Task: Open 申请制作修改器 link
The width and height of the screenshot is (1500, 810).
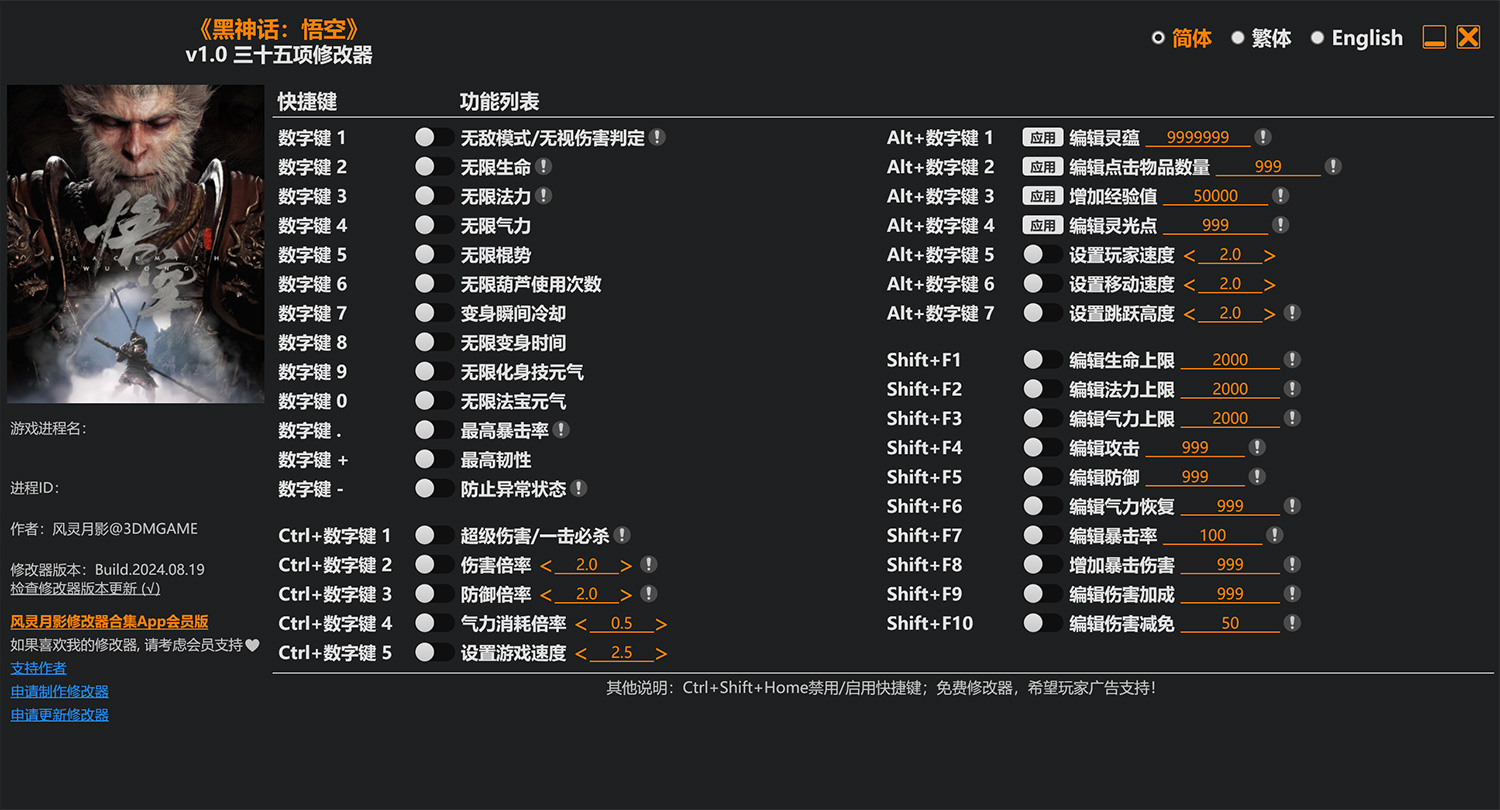Action: click(x=59, y=691)
